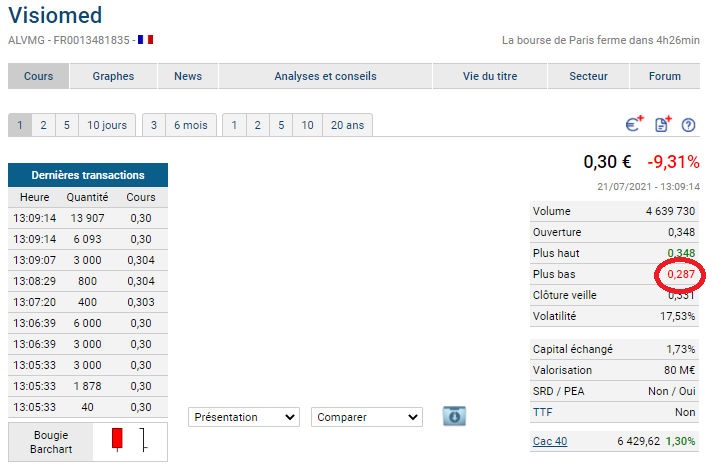
Task: Click the Clôture veille label
Action: [565, 295]
